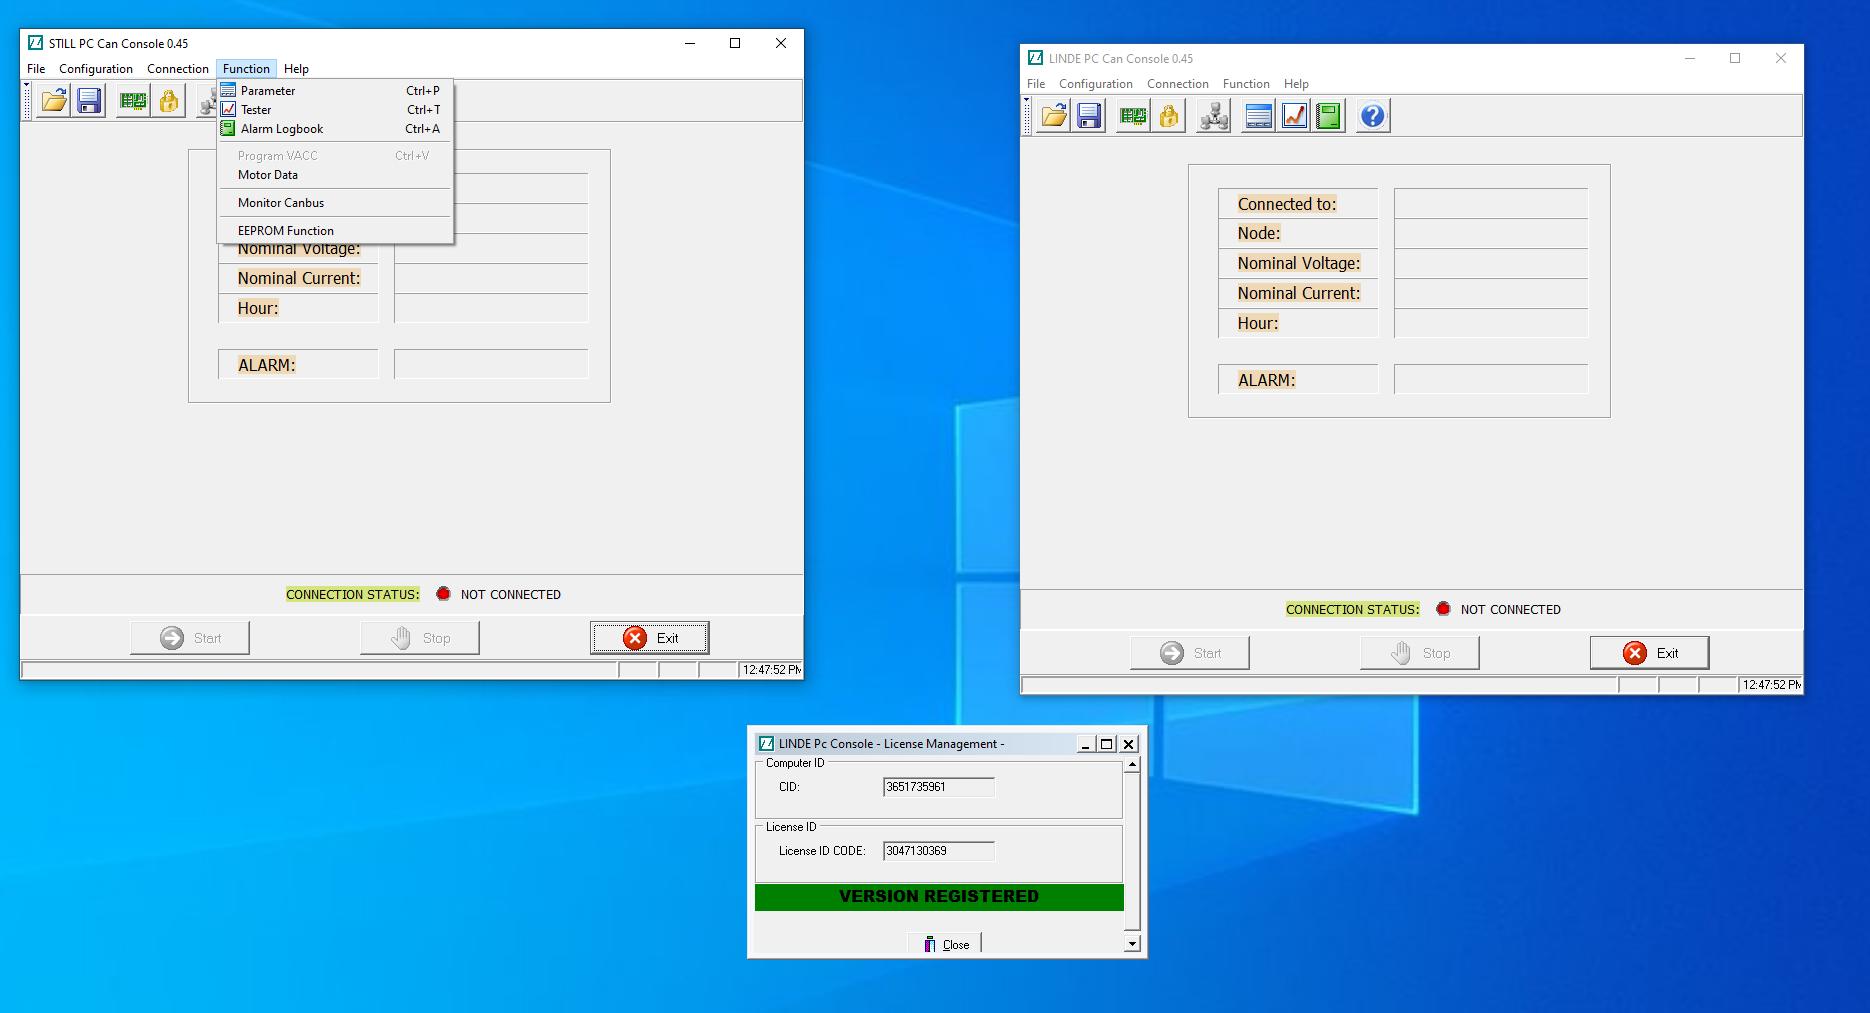Open Help menu in LINDE console
The image size is (1870, 1013).
coord(1296,84)
